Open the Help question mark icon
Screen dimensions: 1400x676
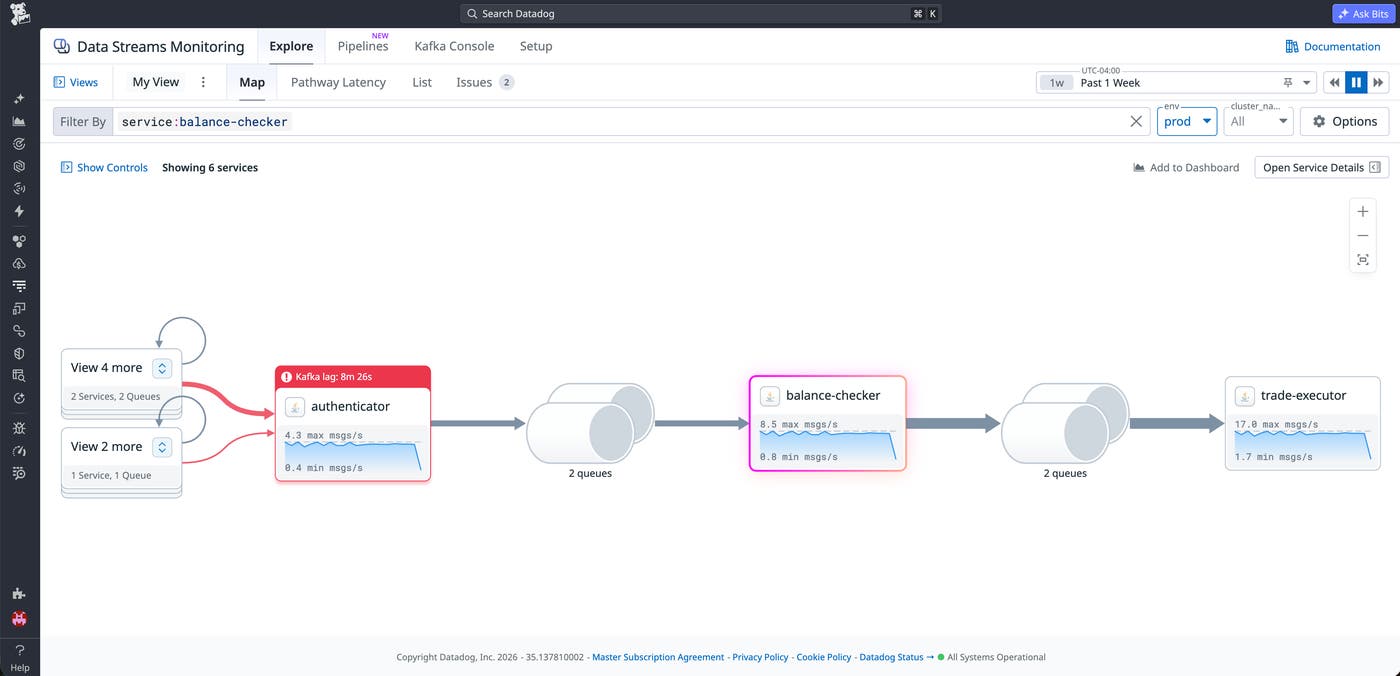20,650
